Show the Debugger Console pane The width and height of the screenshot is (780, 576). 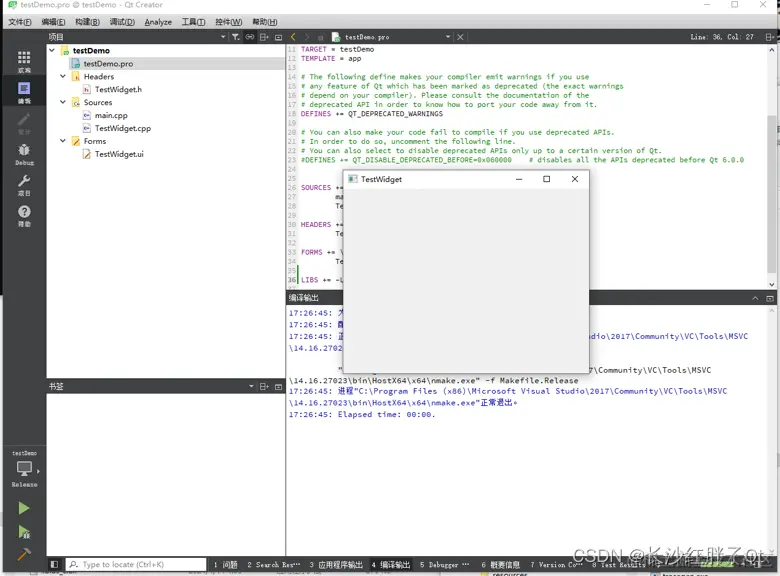tap(444, 565)
